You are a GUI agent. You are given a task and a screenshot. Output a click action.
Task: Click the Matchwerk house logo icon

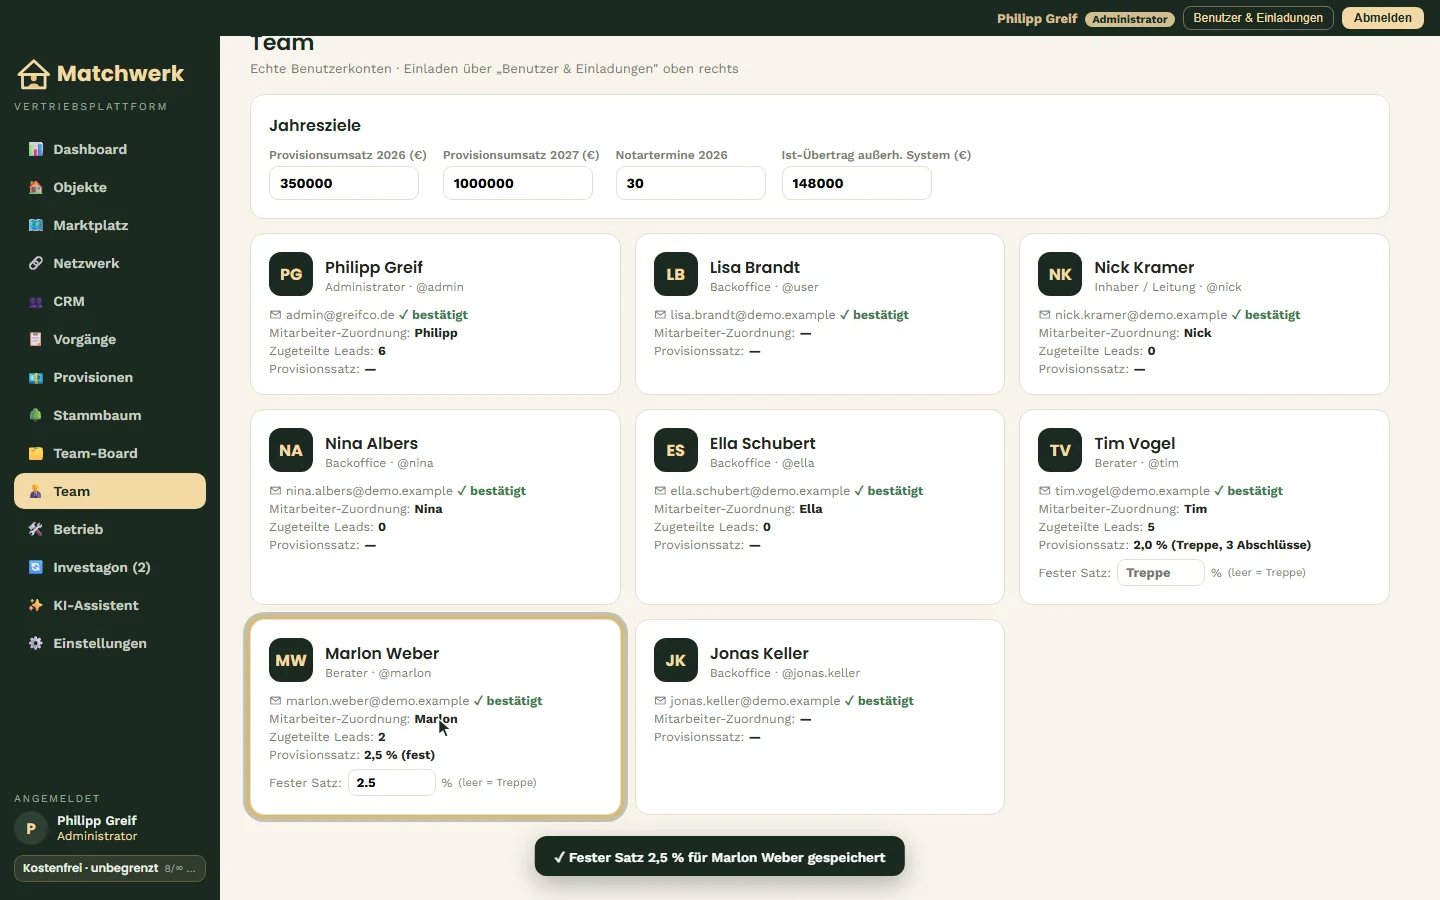click(x=33, y=74)
